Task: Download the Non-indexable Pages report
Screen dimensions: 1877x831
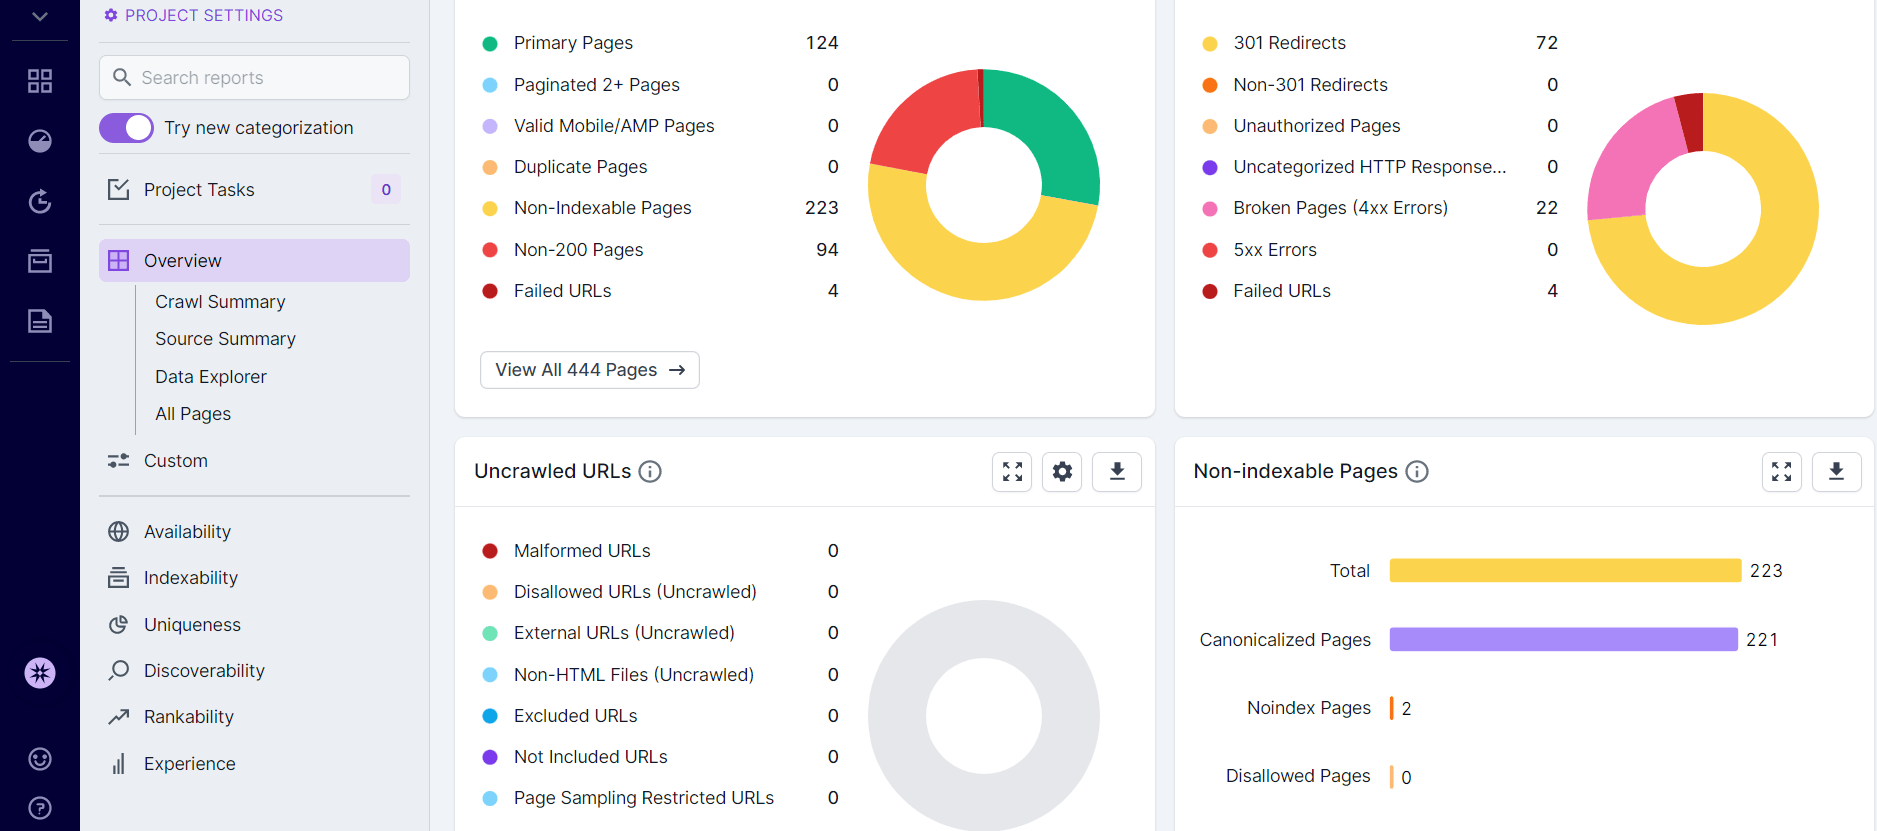Action: pyautogui.click(x=1836, y=472)
